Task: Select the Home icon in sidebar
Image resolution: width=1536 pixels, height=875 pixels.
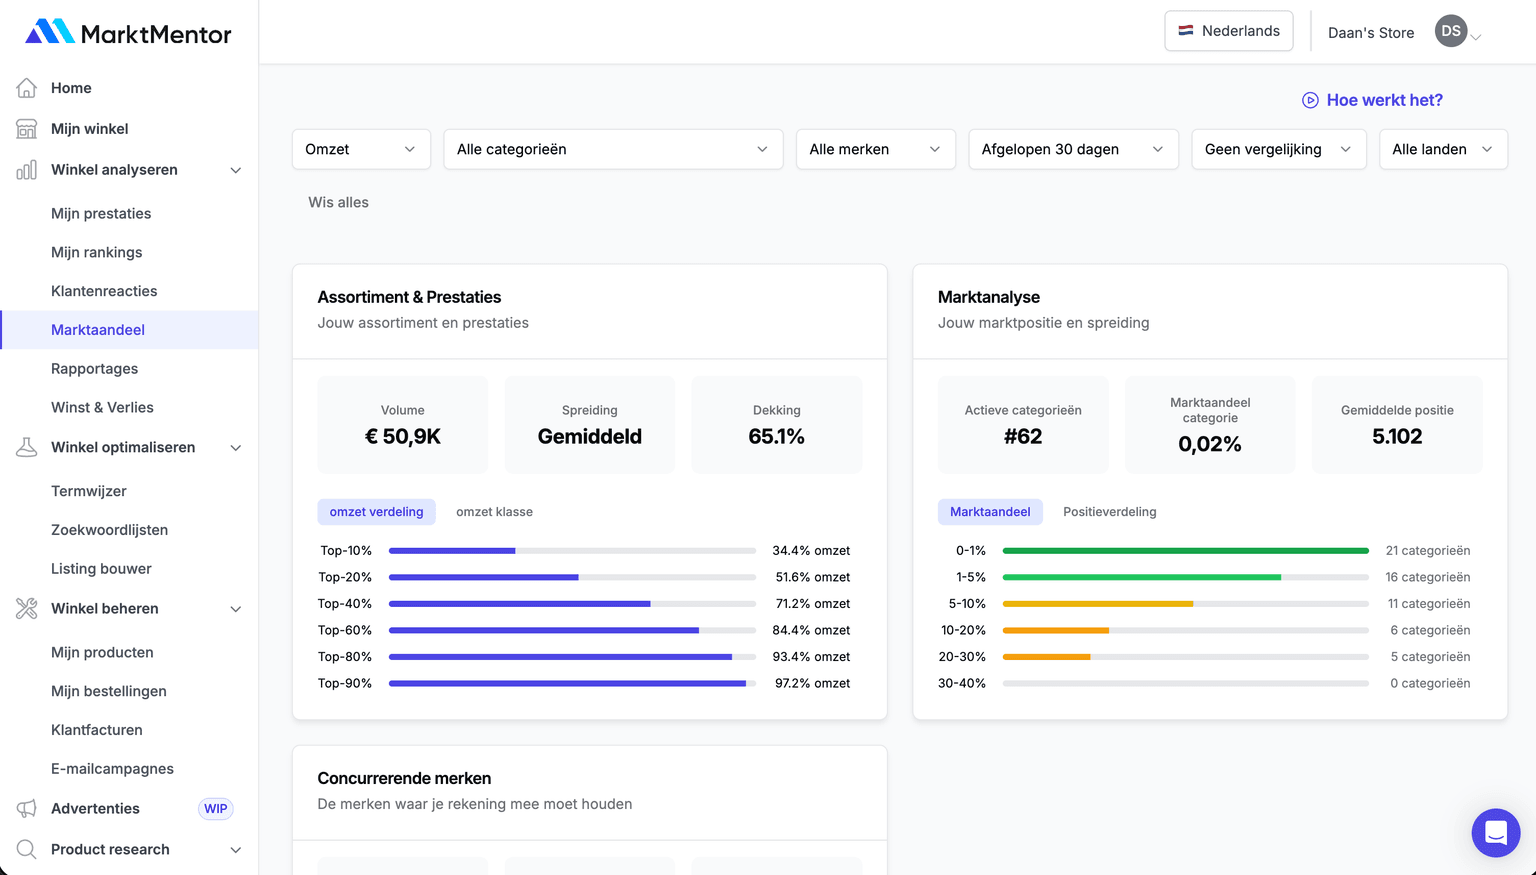Action: (26, 88)
